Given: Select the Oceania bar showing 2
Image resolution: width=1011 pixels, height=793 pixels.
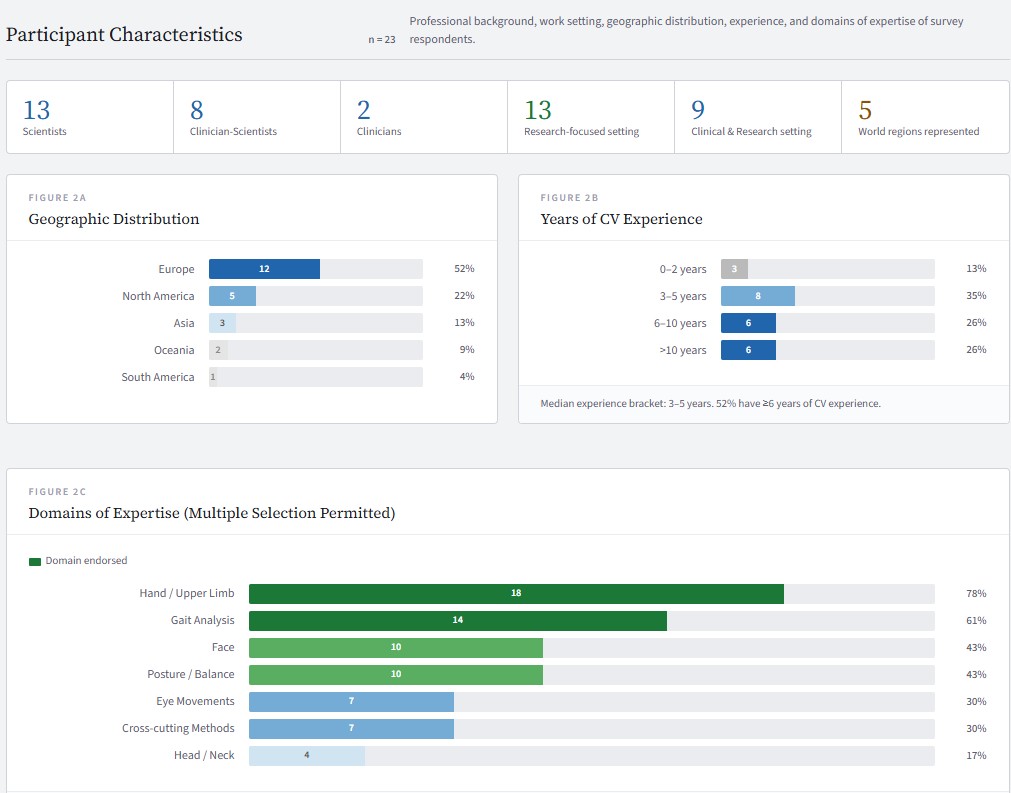Looking at the screenshot, I should 218,350.
